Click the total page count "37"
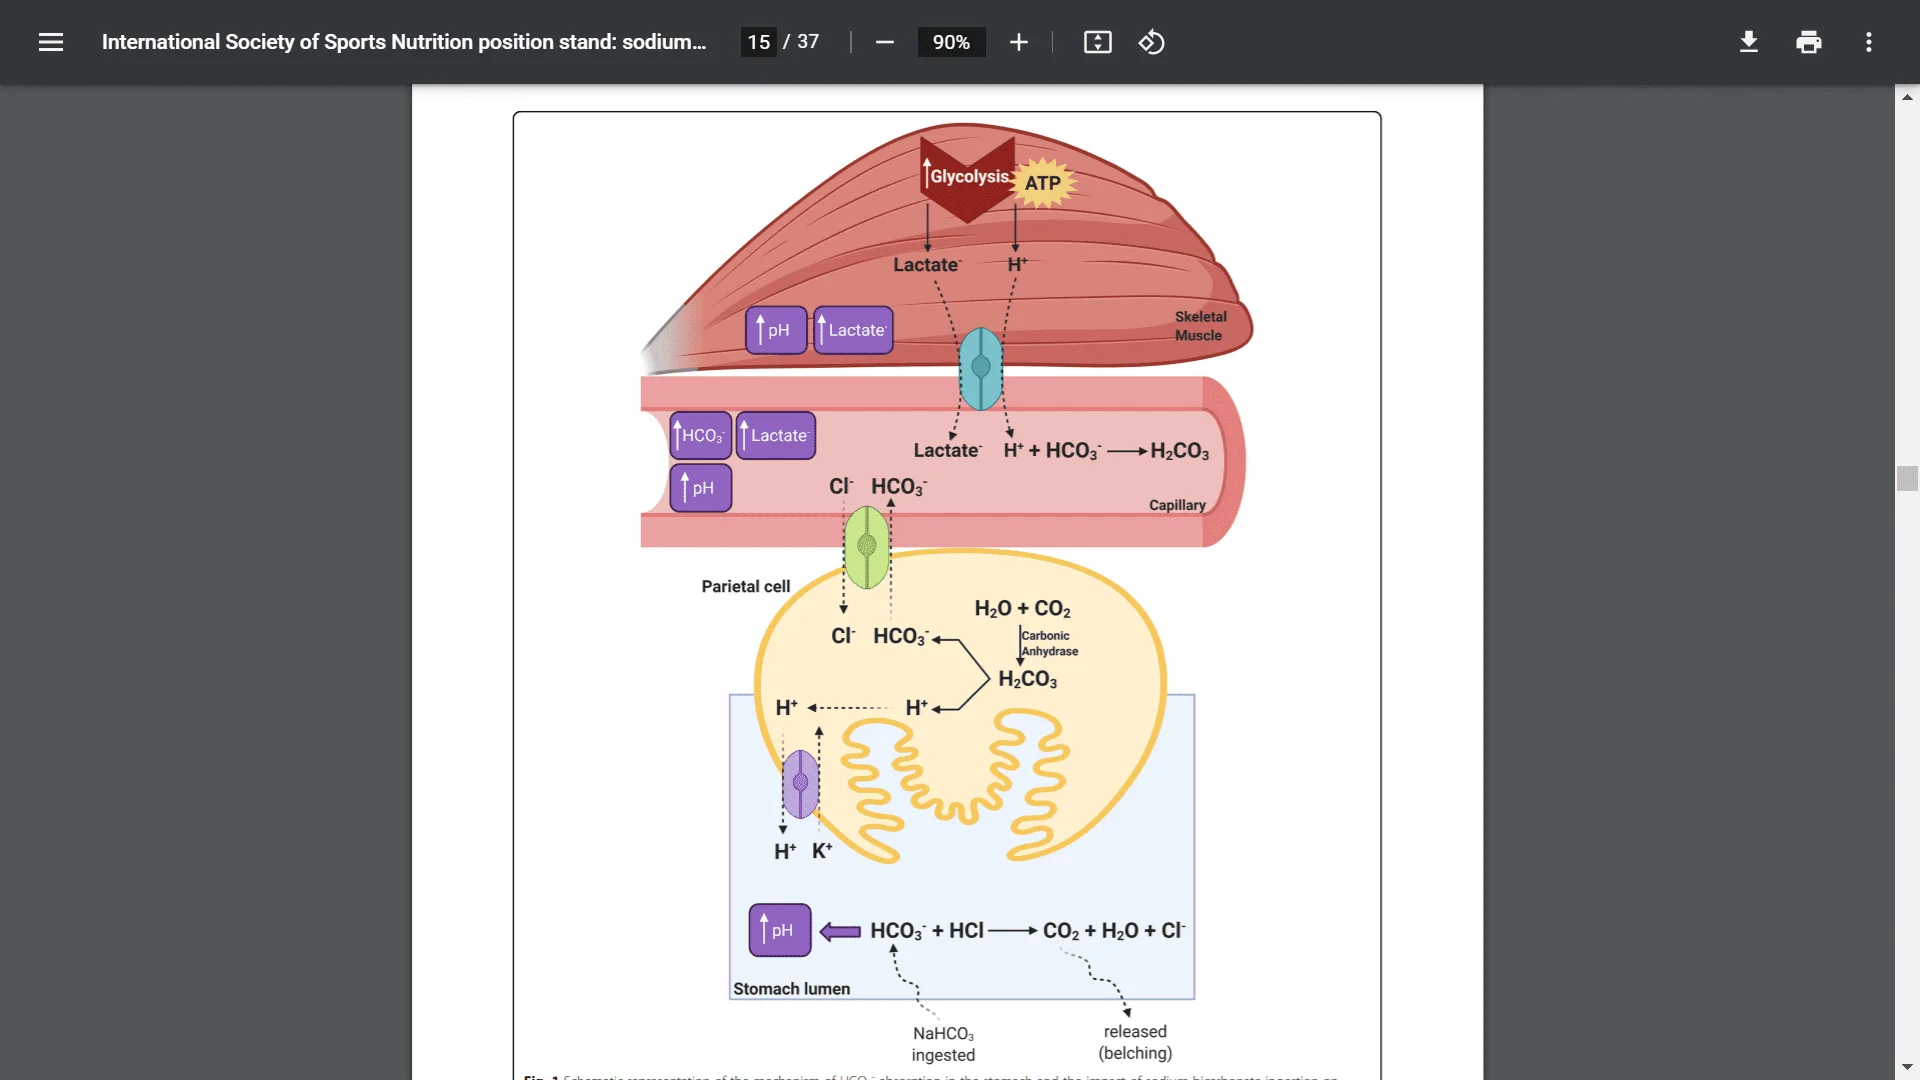 808,42
